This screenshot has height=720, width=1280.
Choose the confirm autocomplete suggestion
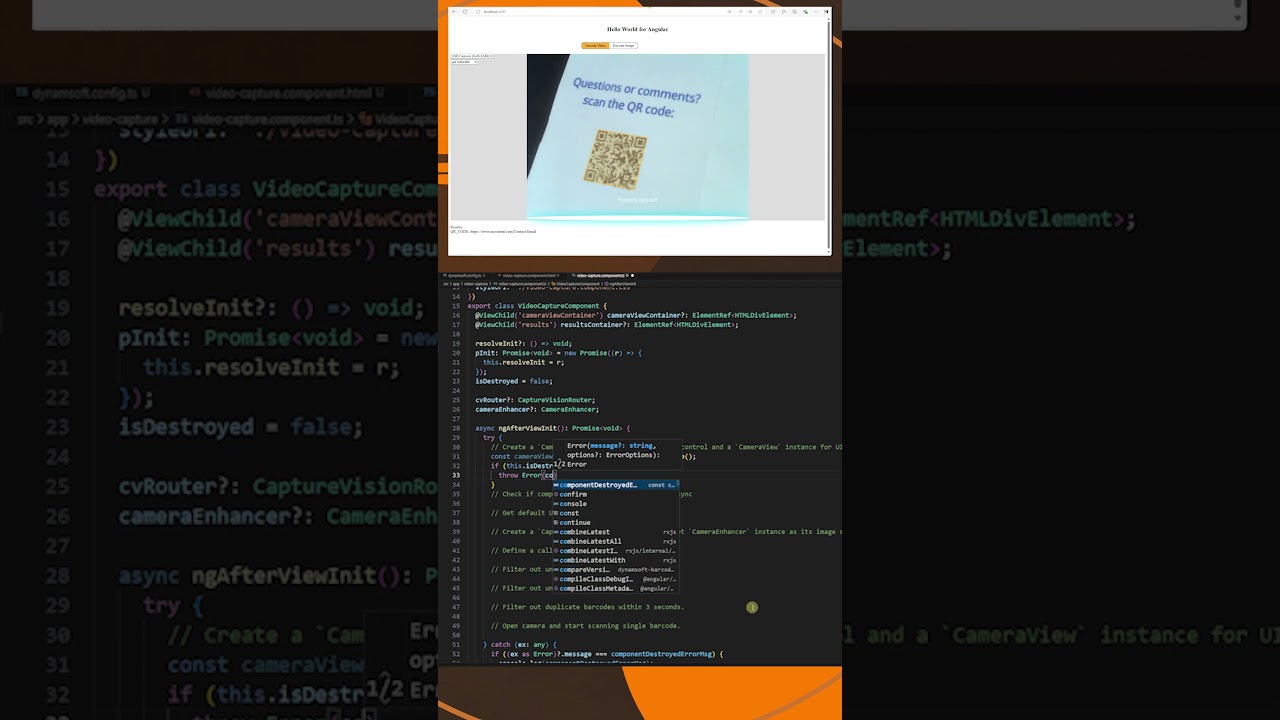coord(616,494)
